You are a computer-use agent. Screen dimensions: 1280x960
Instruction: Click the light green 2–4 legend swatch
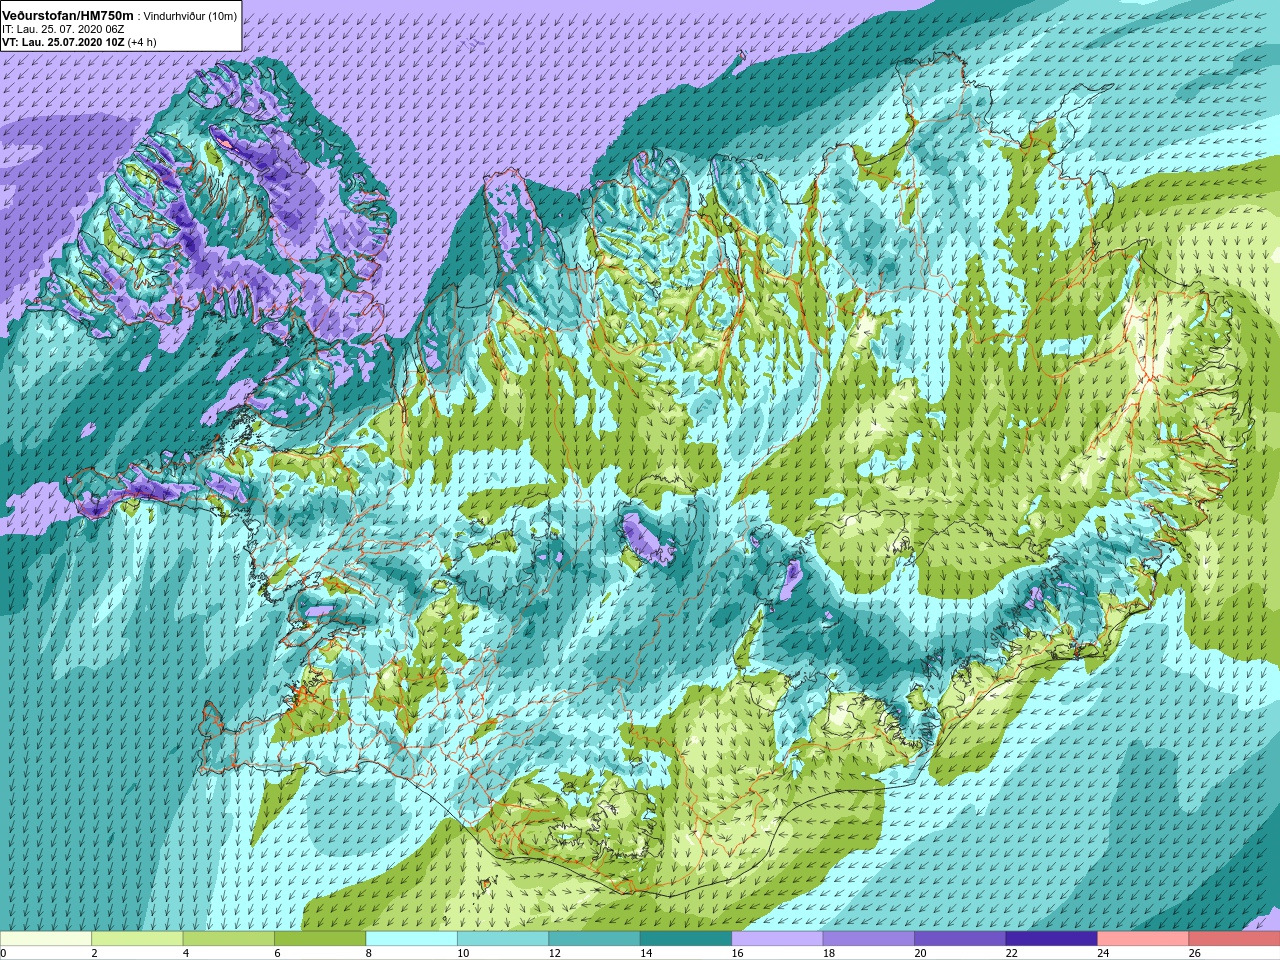tap(137, 939)
